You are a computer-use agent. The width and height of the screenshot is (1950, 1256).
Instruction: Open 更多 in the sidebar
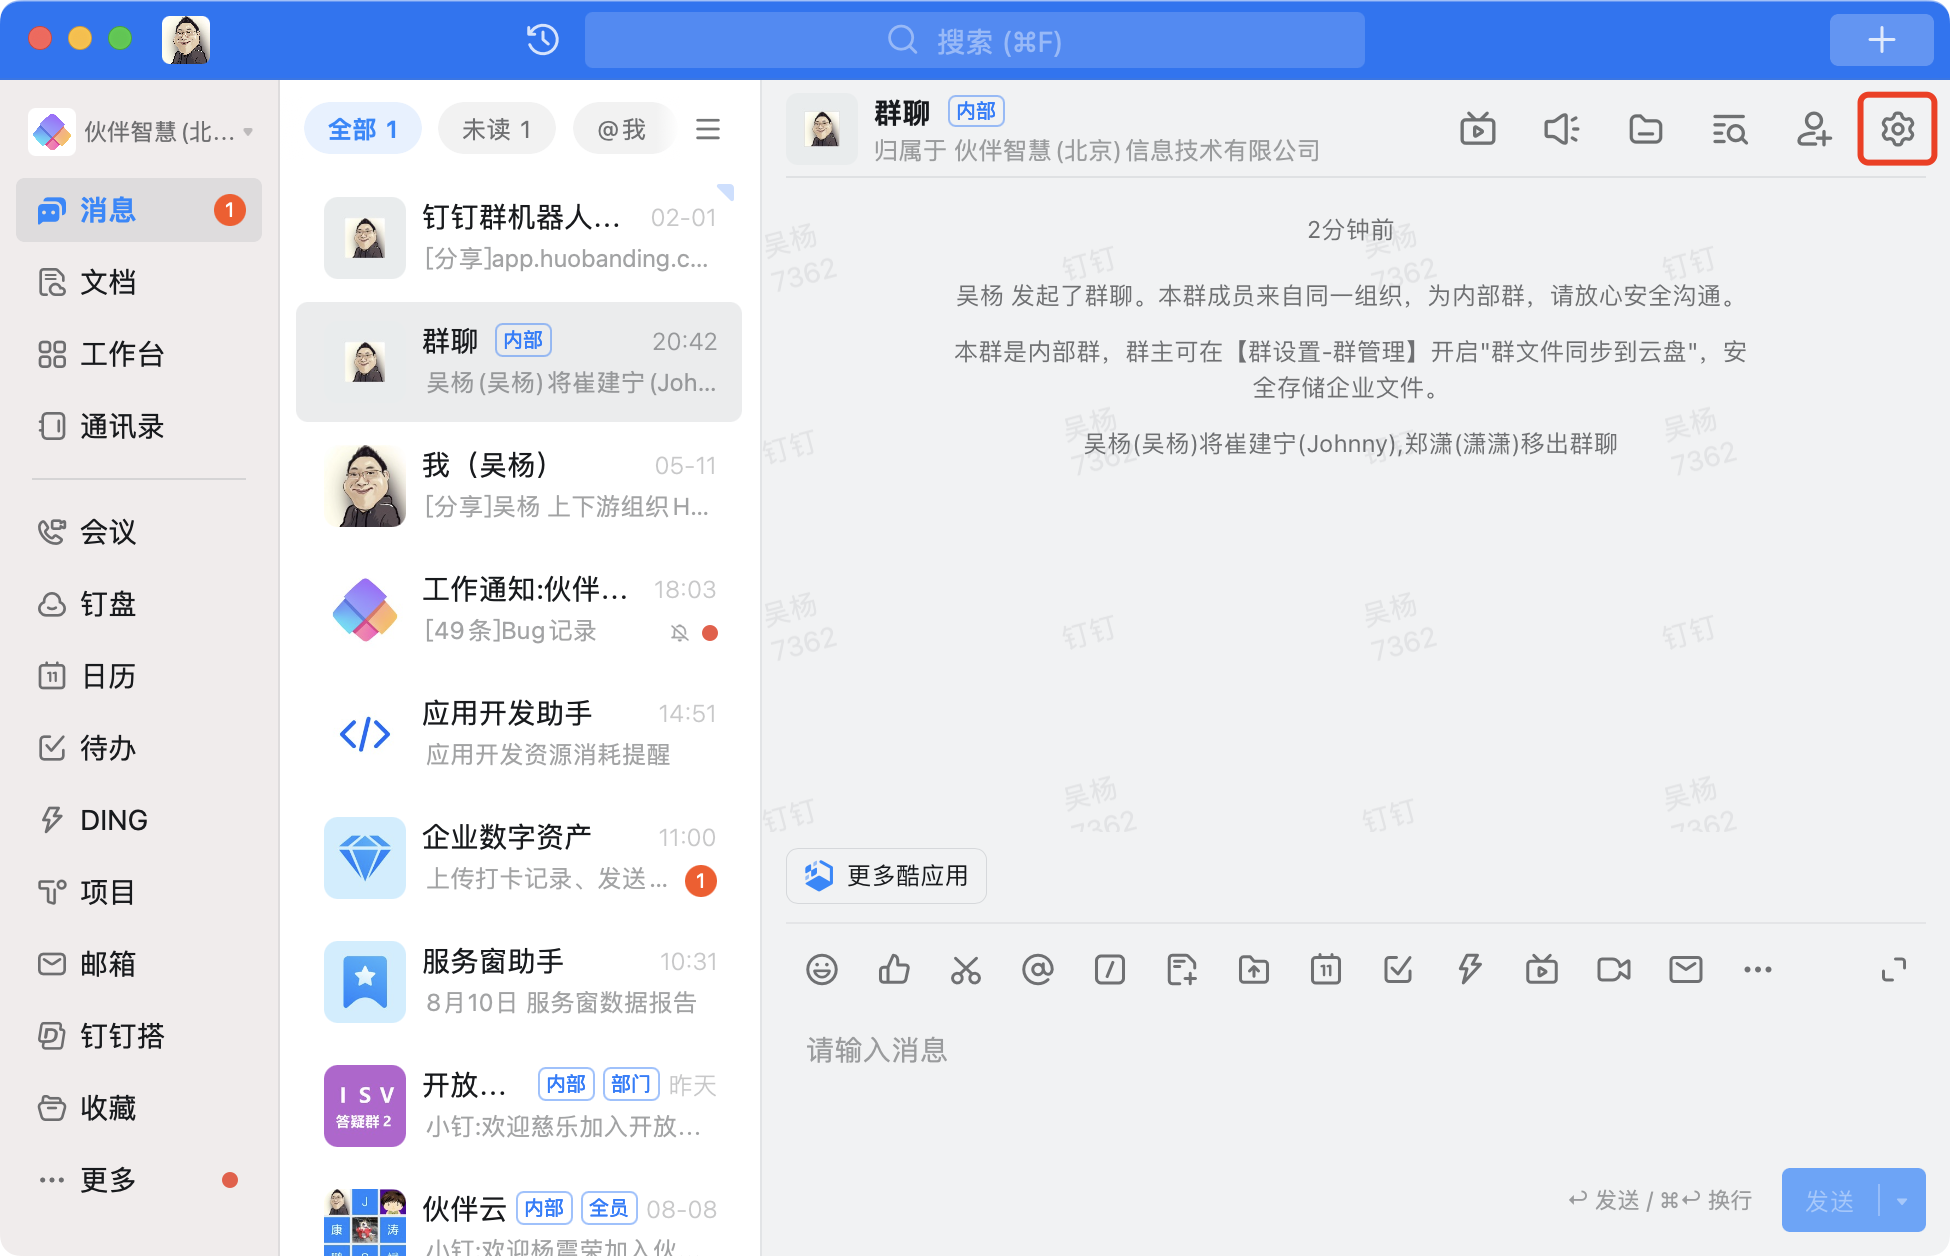pos(139,1180)
